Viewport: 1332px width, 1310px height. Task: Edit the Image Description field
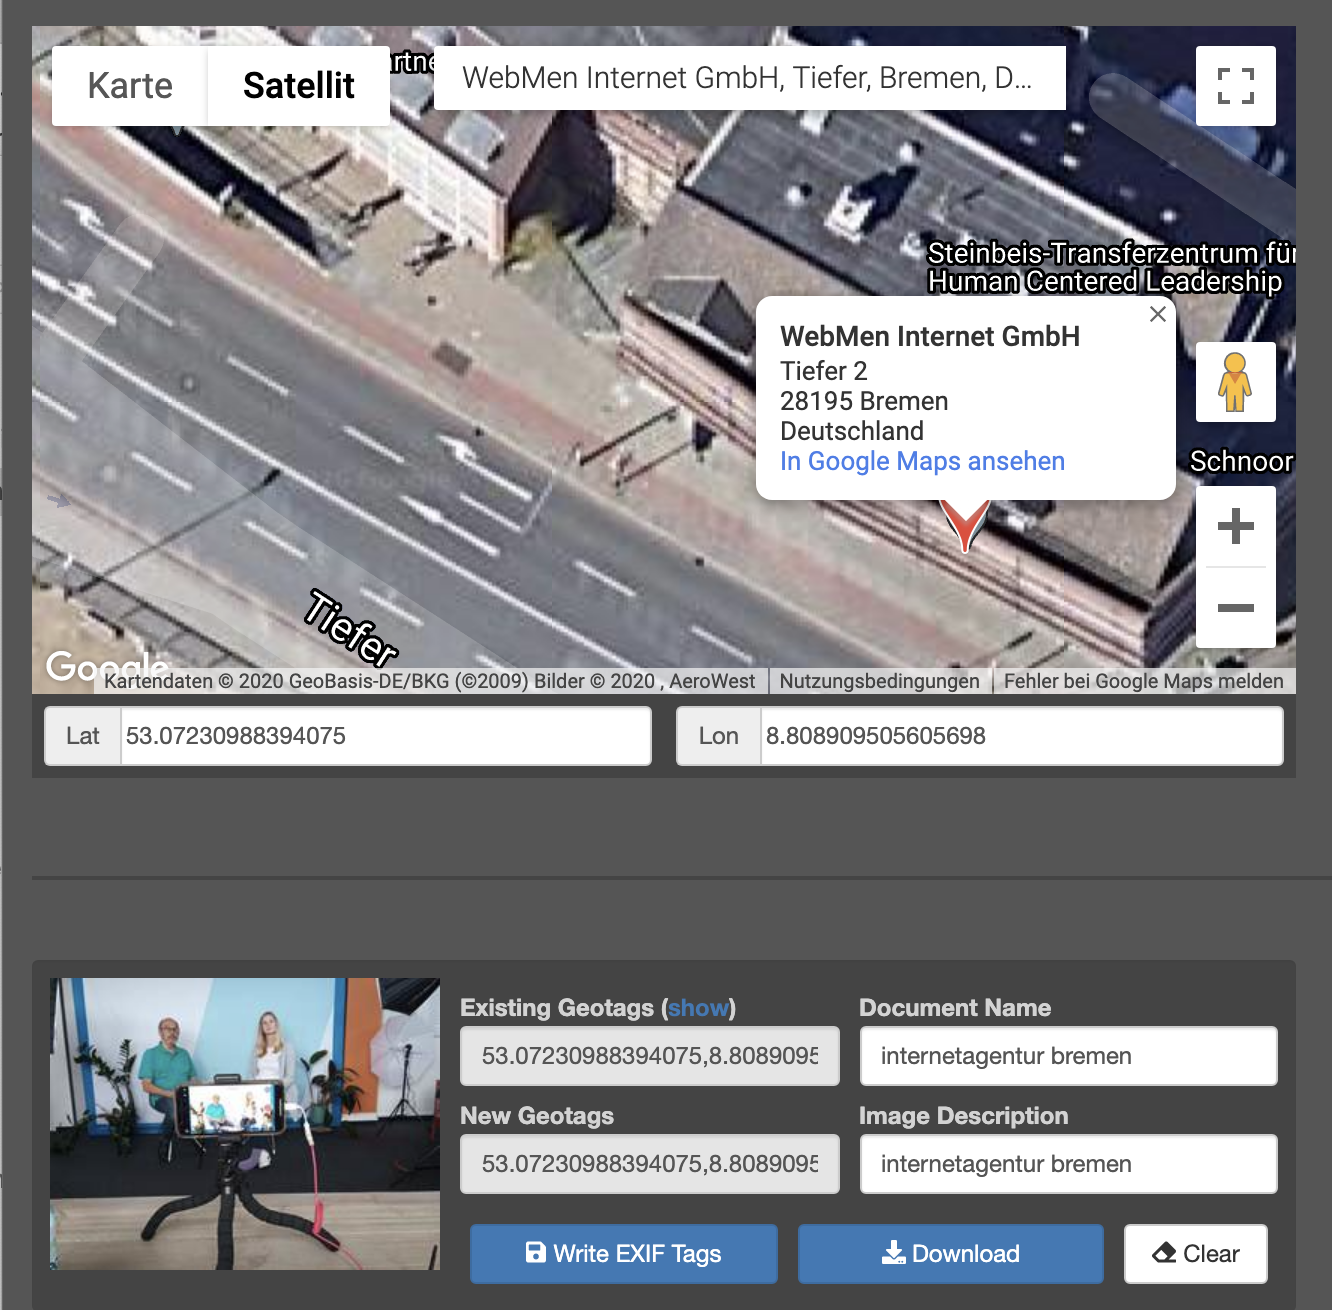1069,1164
